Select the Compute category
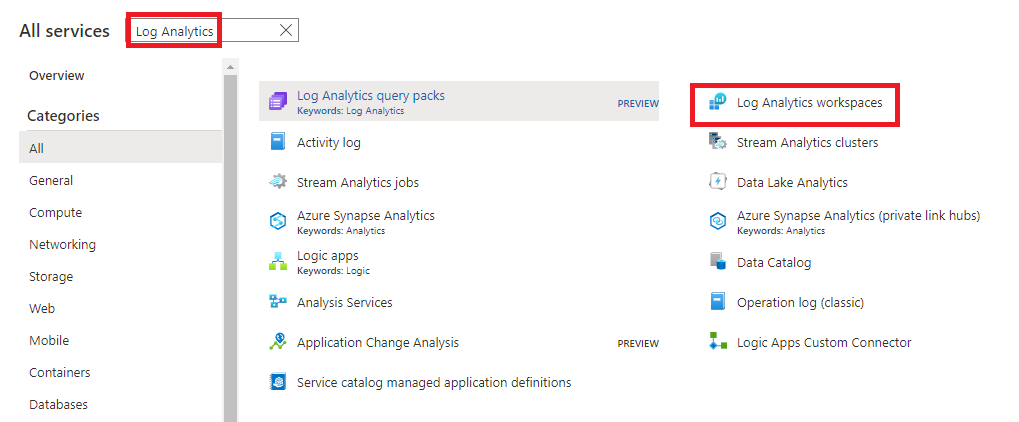 pyautogui.click(x=55, y=213)
